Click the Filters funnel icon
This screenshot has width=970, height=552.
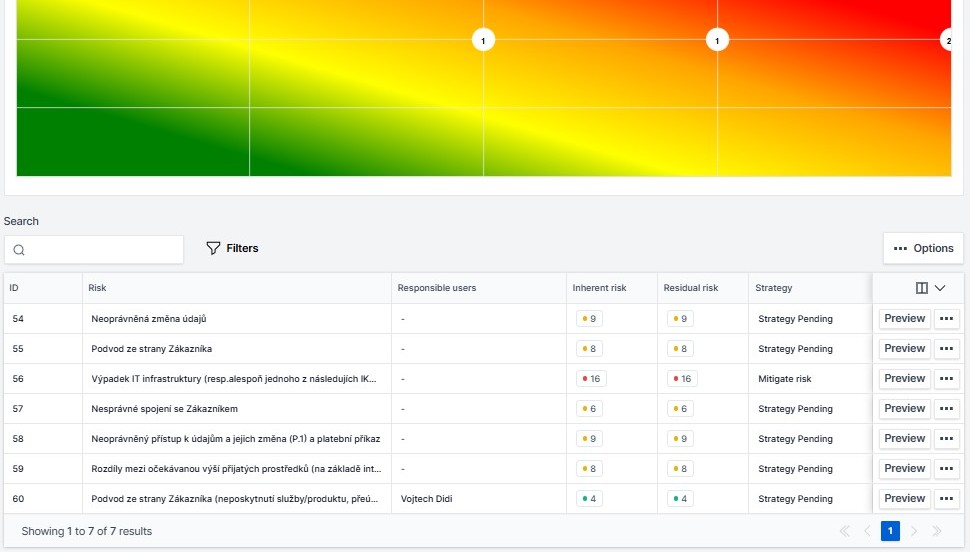click(213, 248)
